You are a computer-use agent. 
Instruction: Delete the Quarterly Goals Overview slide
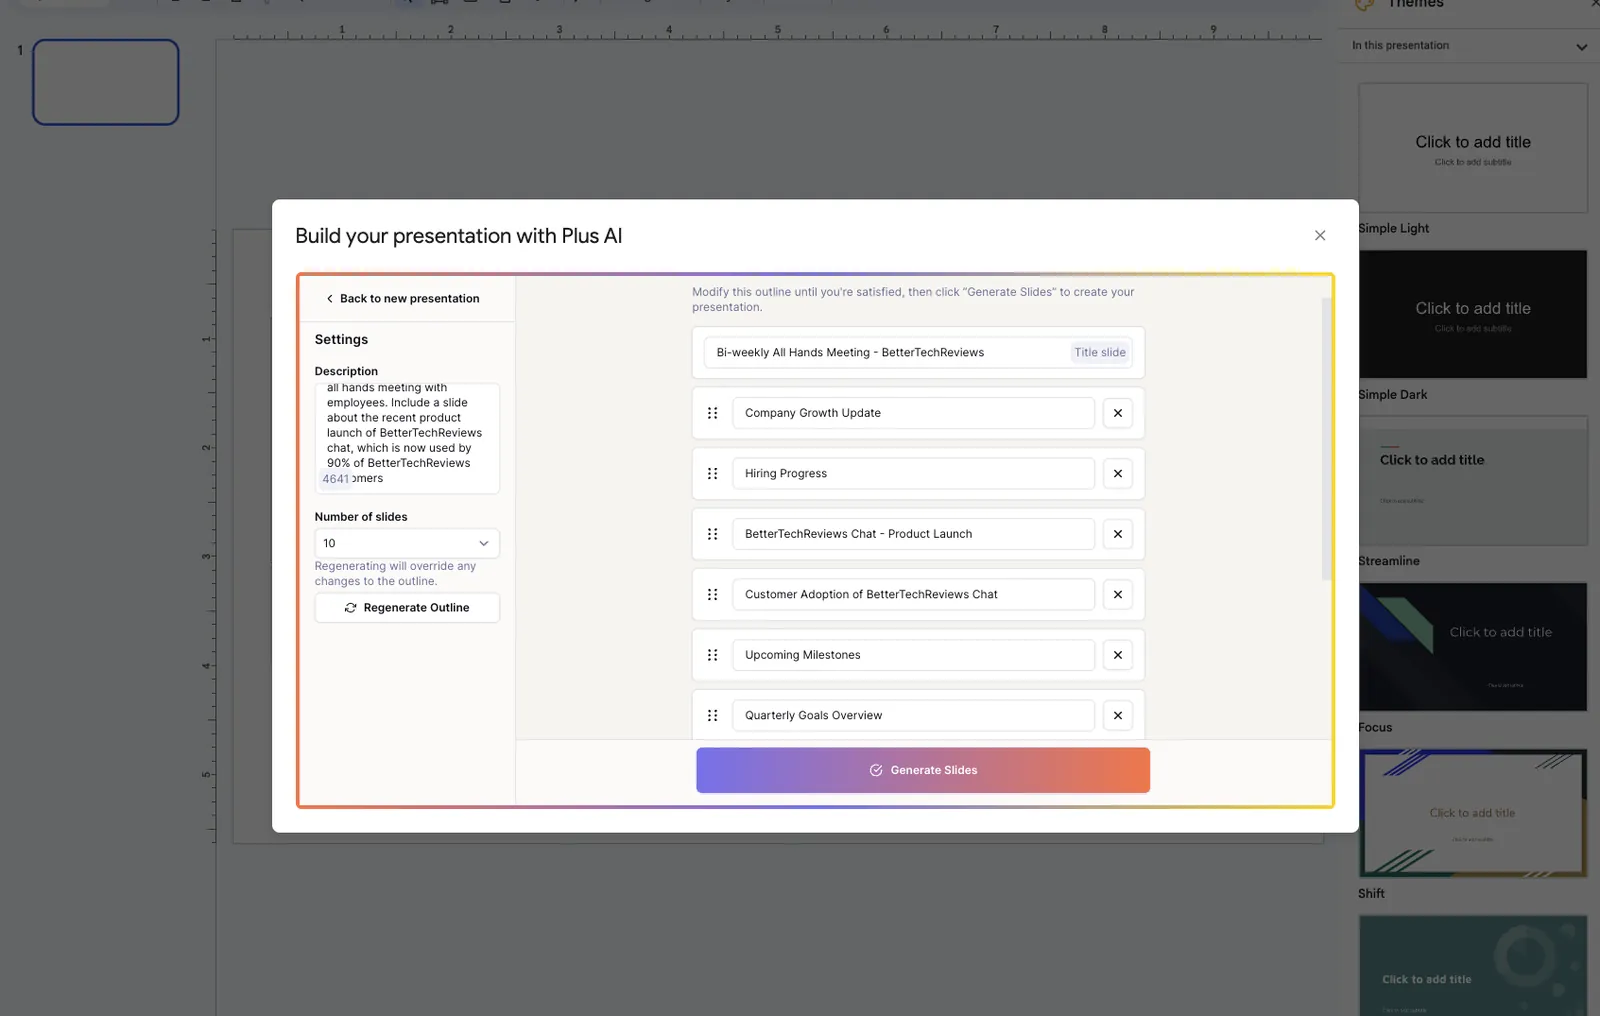click(1117, 716)
